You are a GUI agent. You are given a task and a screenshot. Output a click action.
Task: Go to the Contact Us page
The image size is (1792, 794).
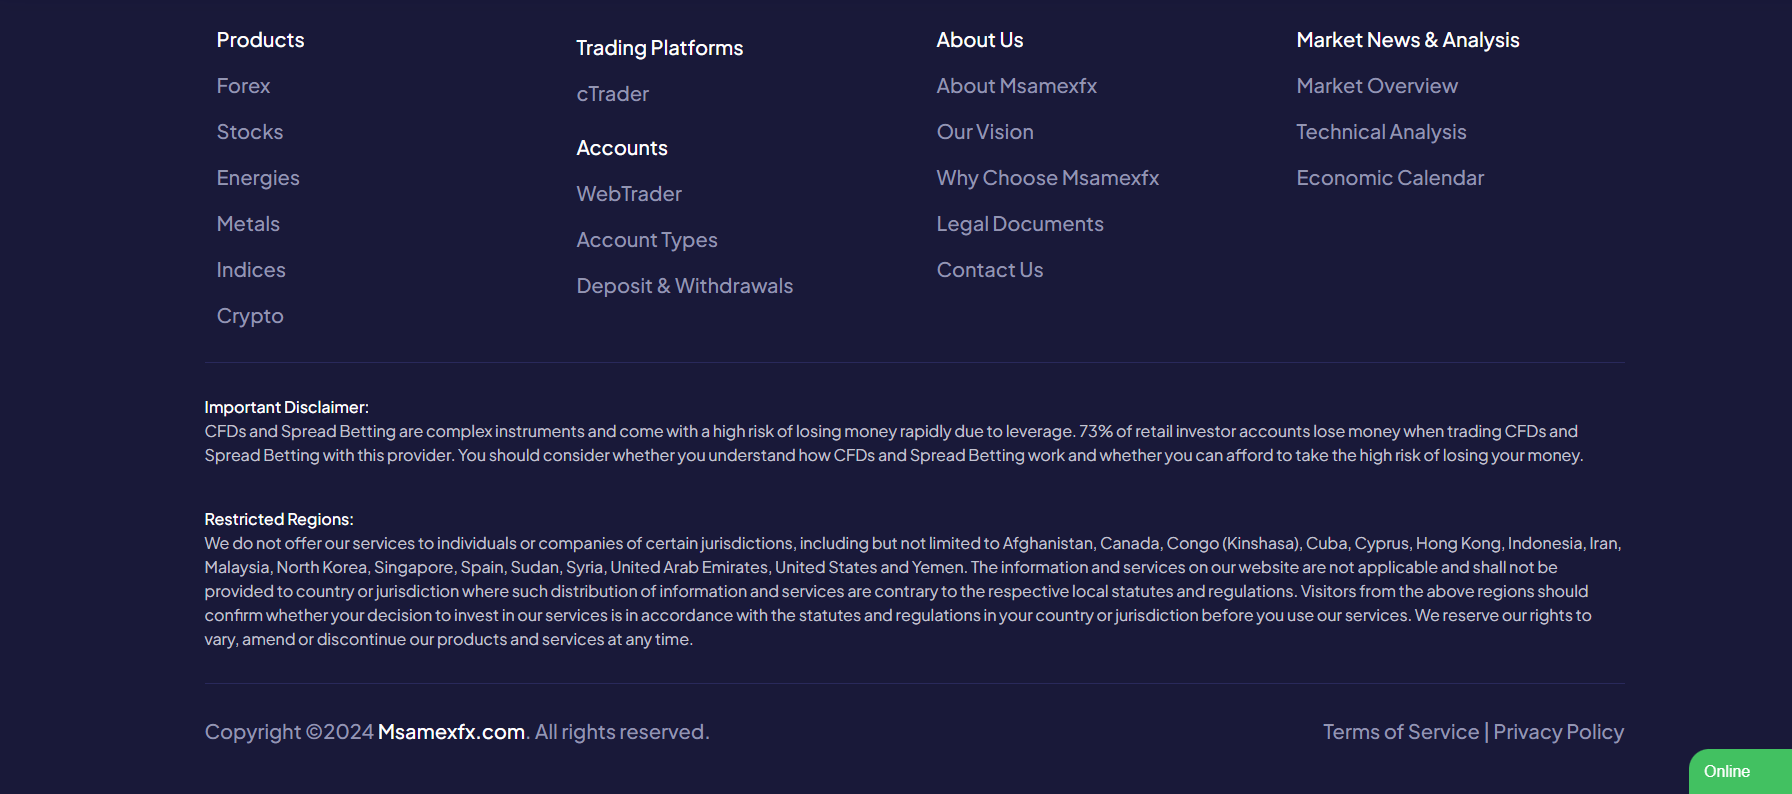pos(989,270)
